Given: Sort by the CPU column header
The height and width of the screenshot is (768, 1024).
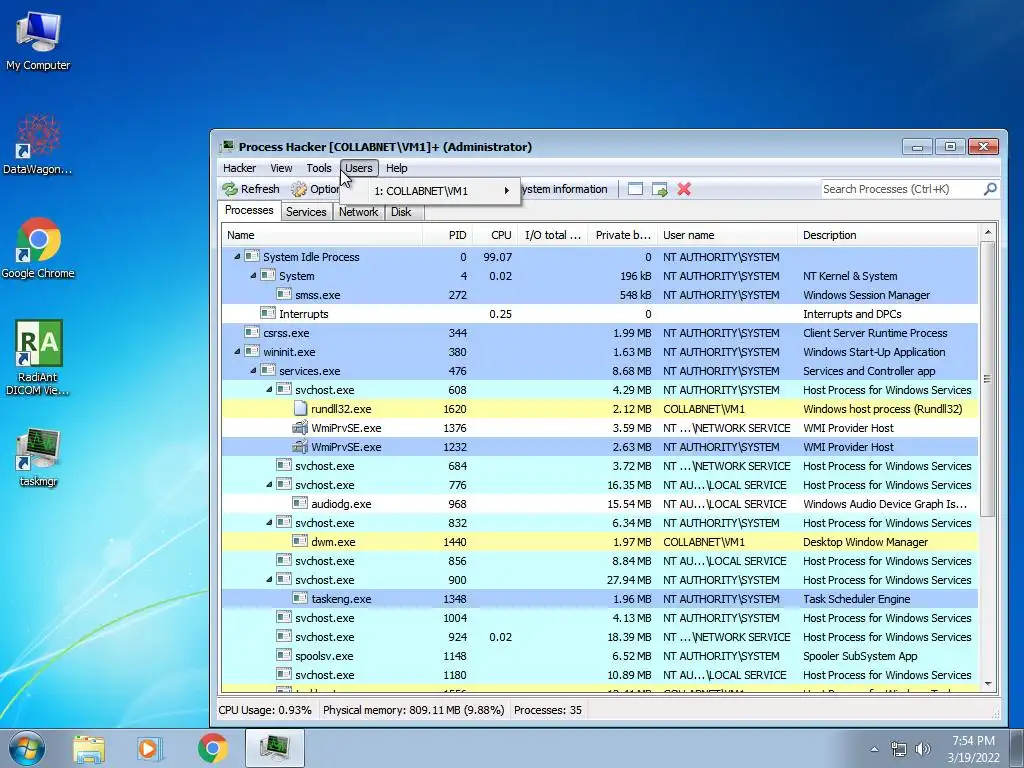Looking at the screenshot, I should click(x=495, y=235).
